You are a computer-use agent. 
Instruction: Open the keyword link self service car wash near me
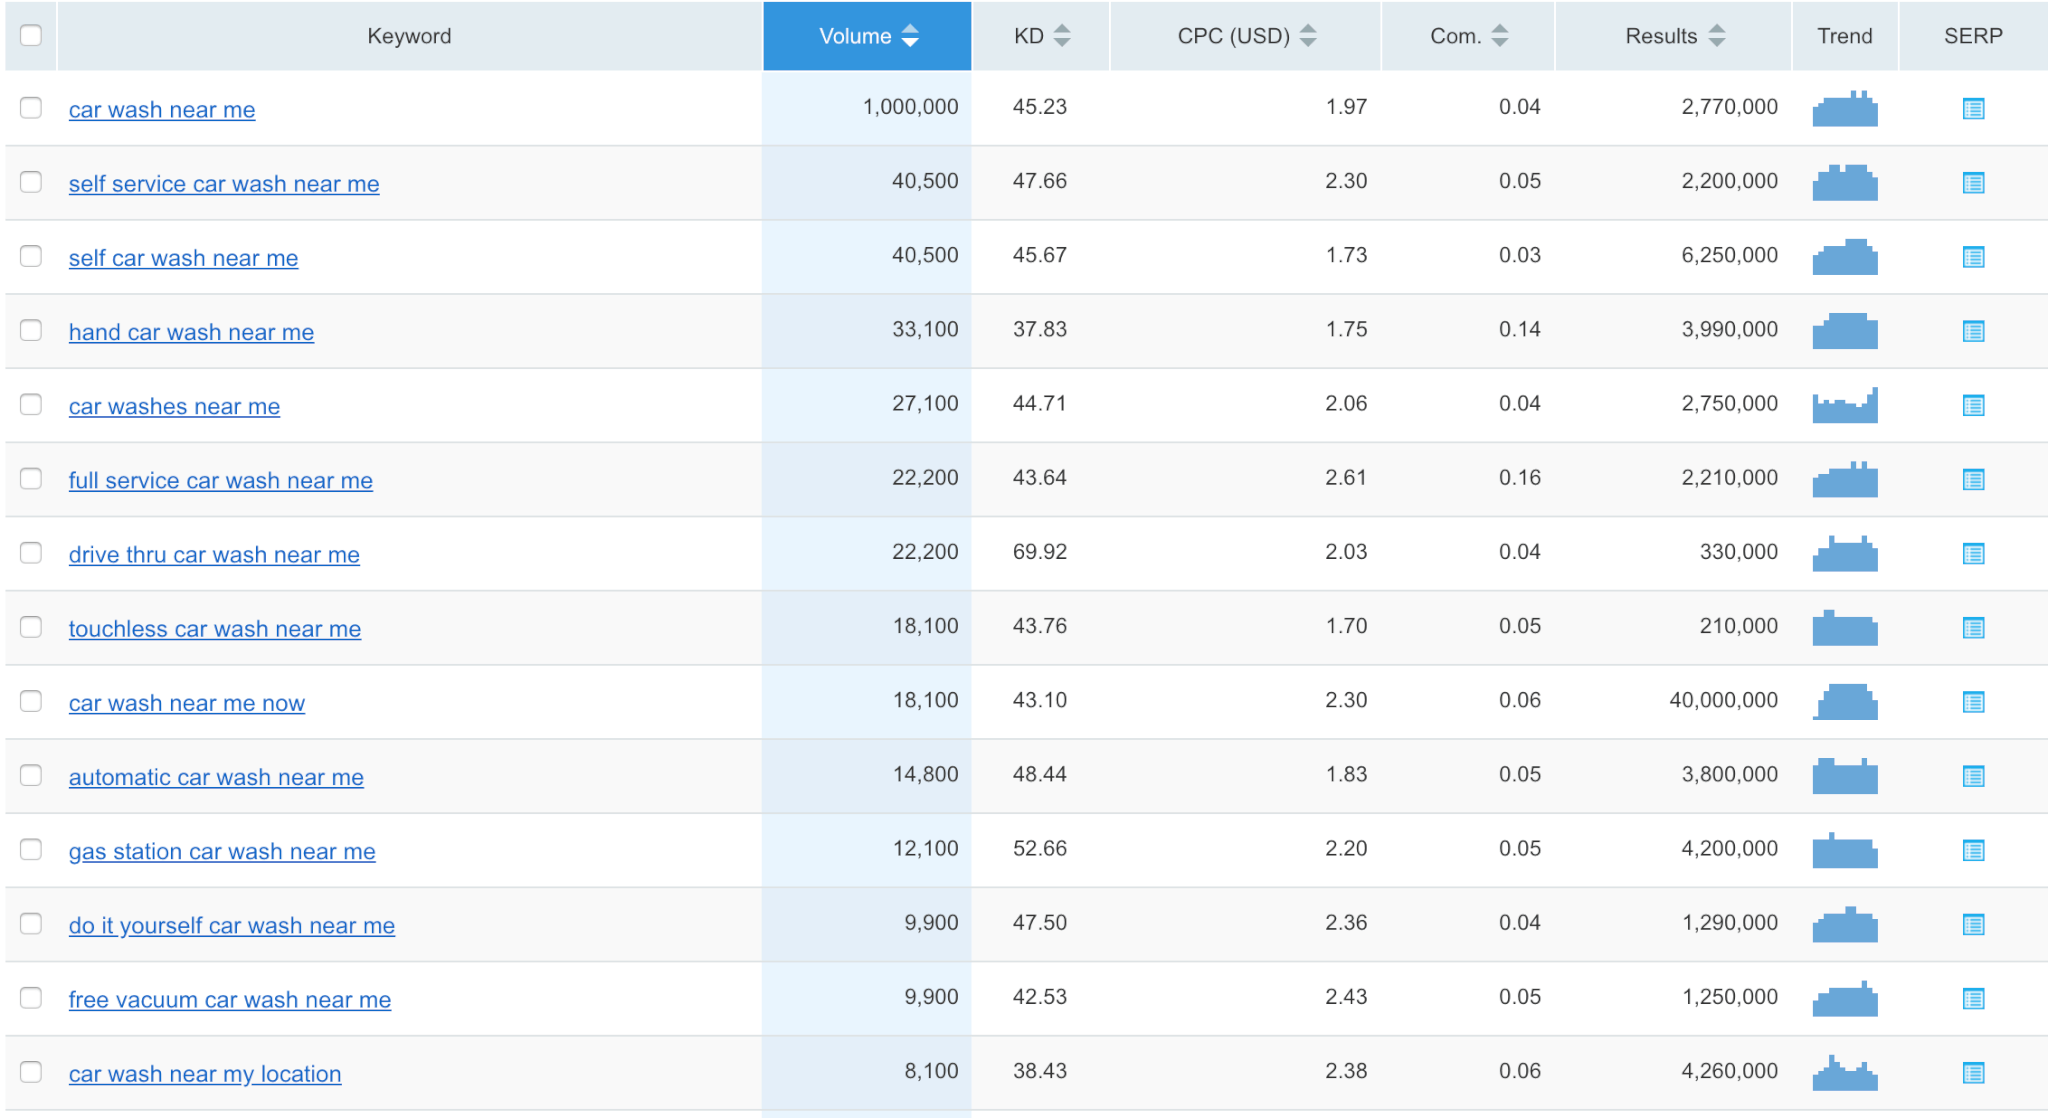tap(223, 183)
